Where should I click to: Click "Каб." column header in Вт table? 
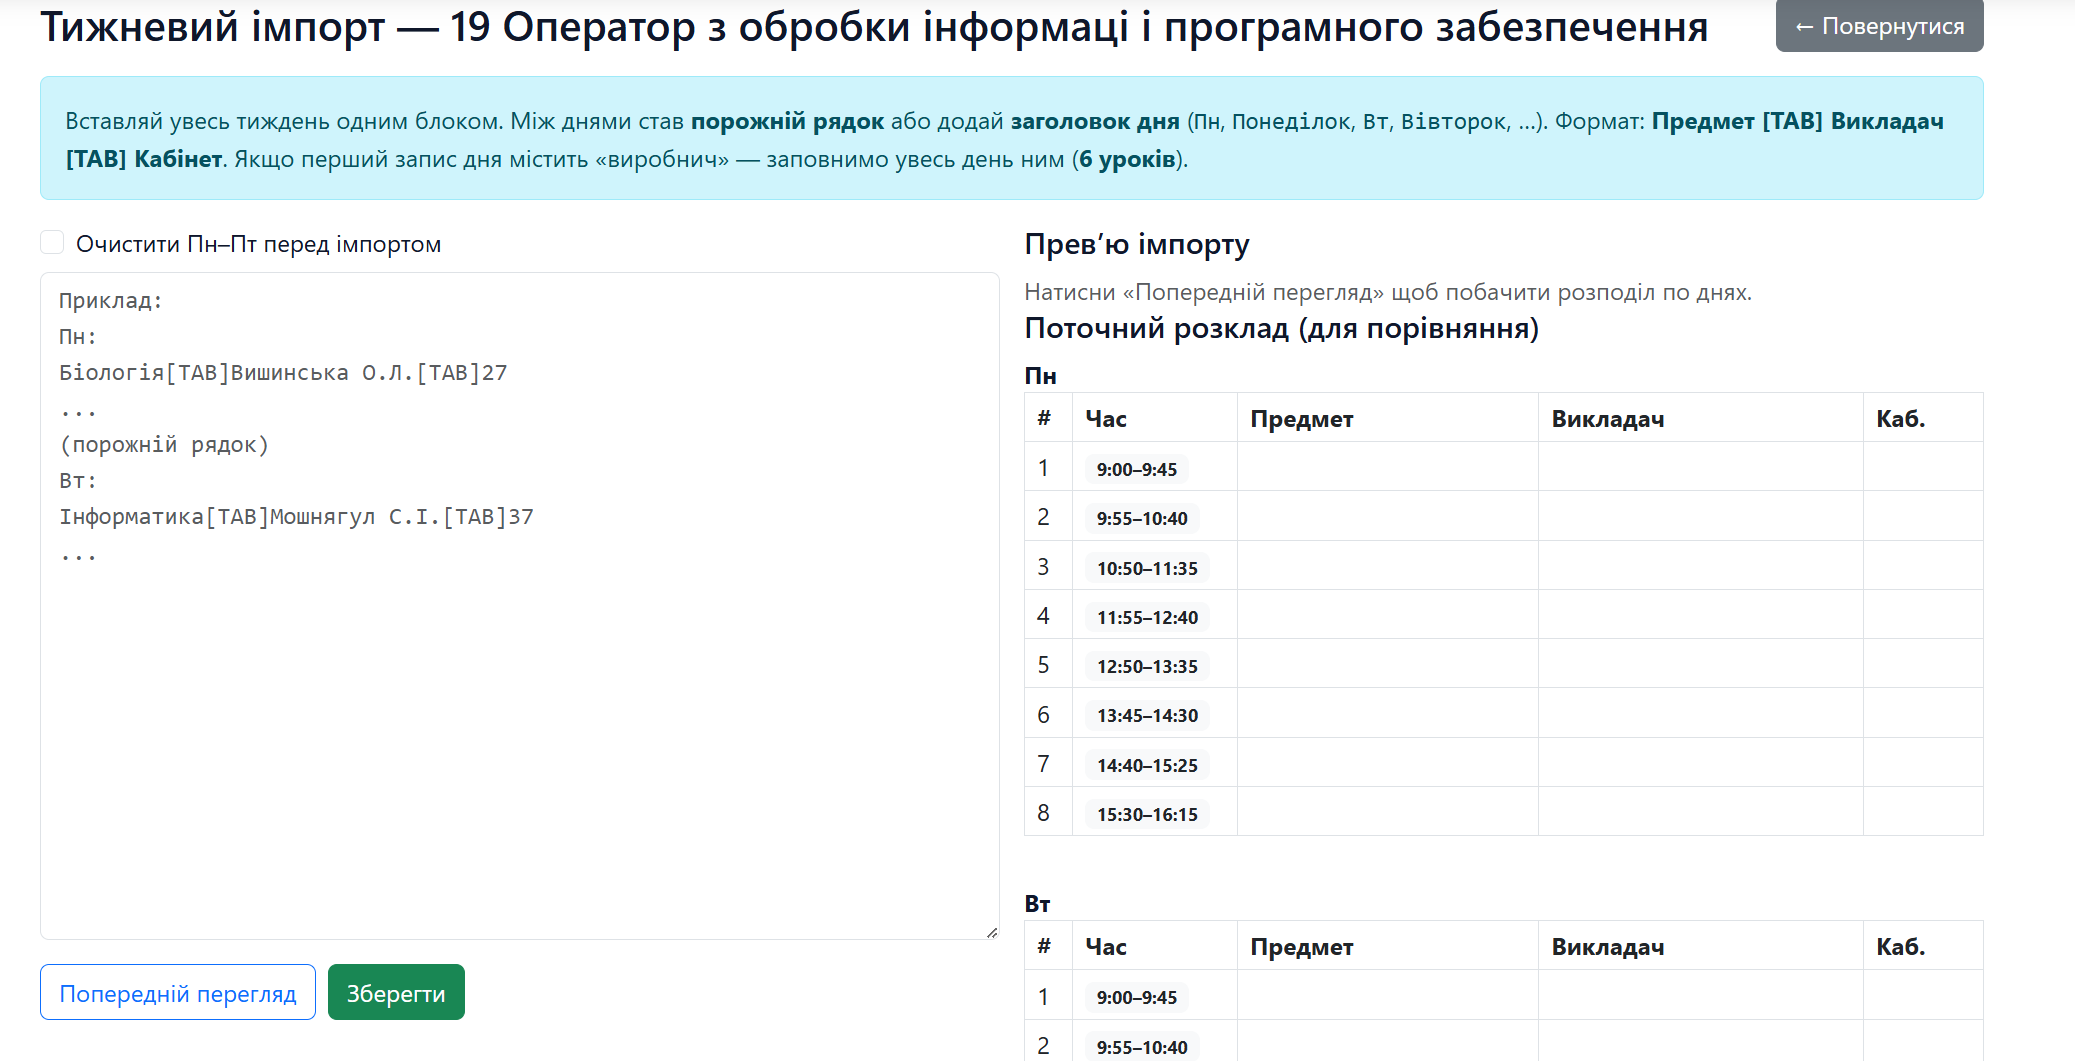point(1900,947)
